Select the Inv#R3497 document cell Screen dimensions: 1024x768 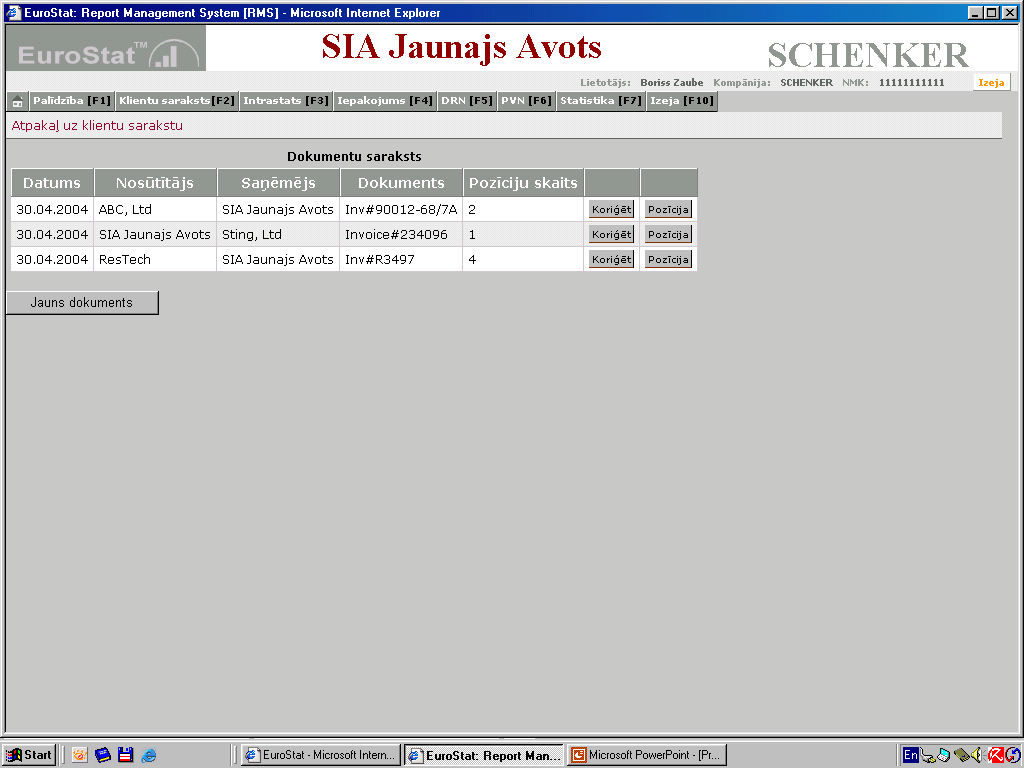401,259
